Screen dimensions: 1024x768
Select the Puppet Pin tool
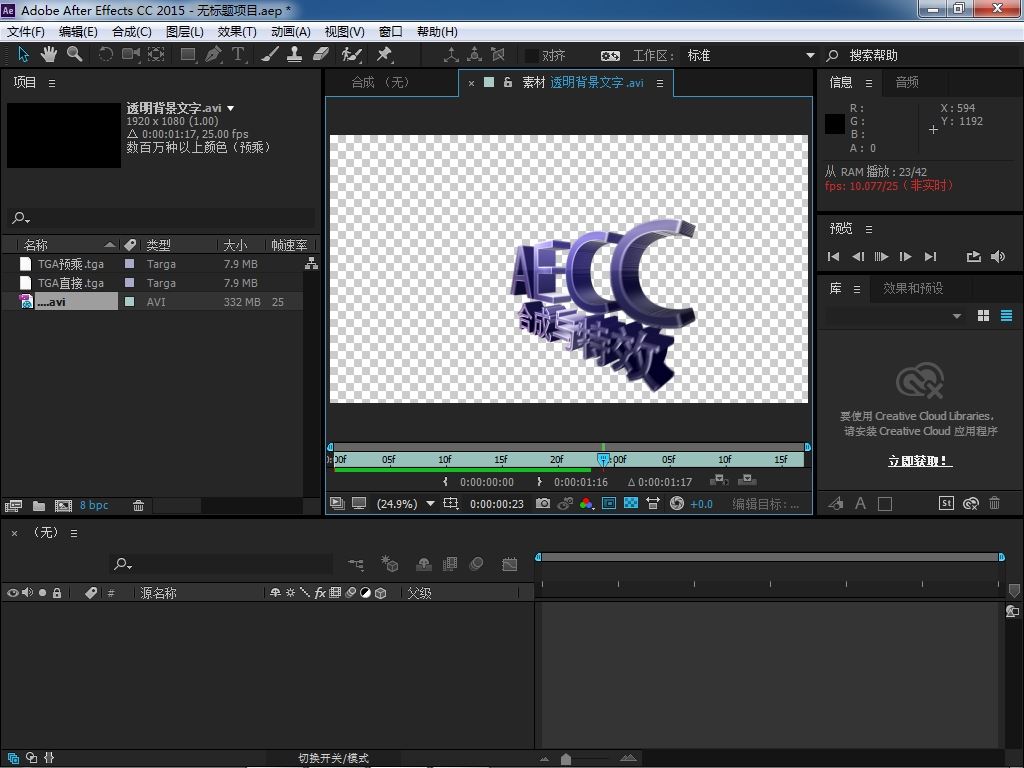(384, 55)
